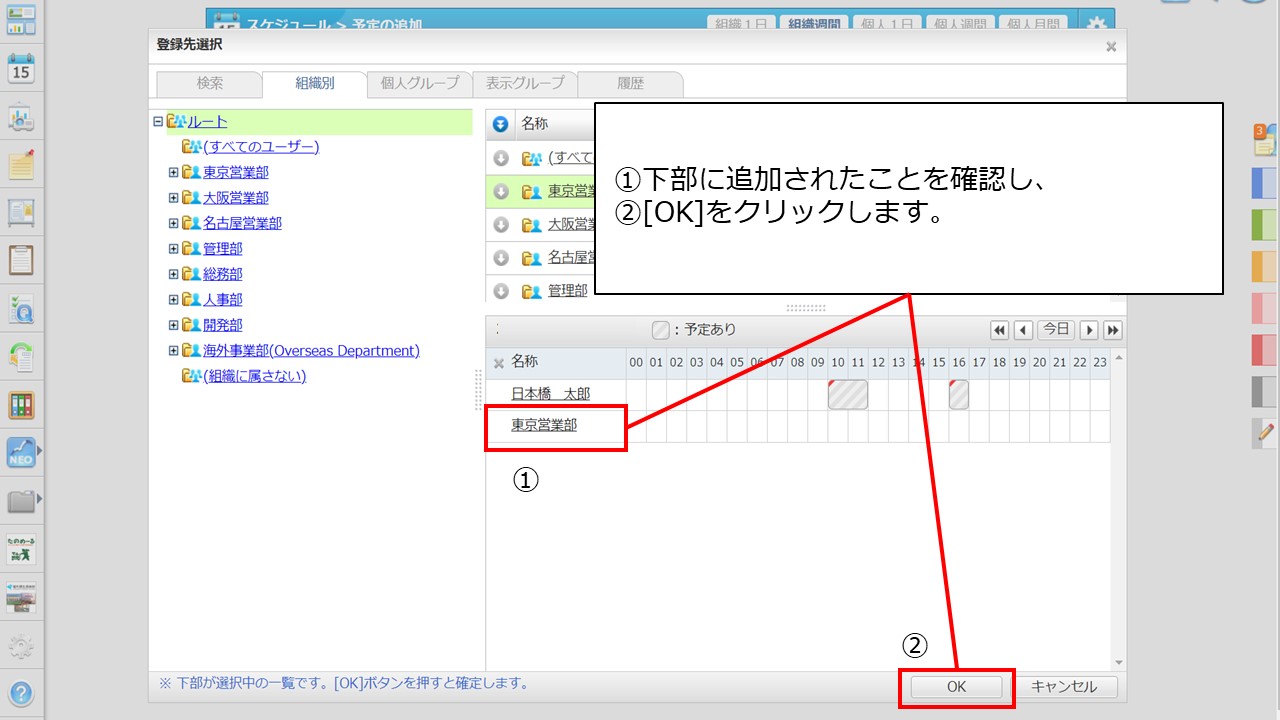Click the clipboard icon in the left sidebar
Image resolution: width=1280 pixels, height=720 pixels.
pos(21,259)
